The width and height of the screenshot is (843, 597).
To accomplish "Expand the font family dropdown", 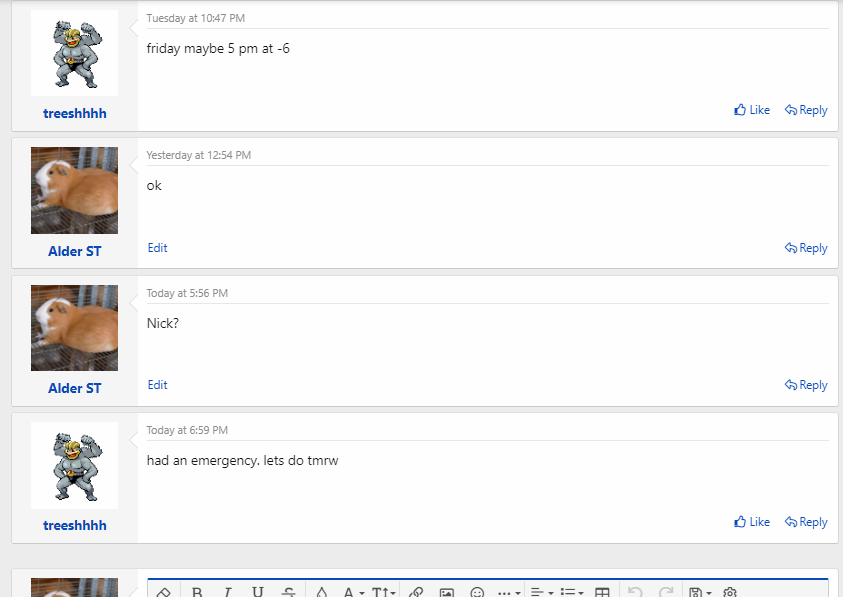I will click(x=353, y=591).
